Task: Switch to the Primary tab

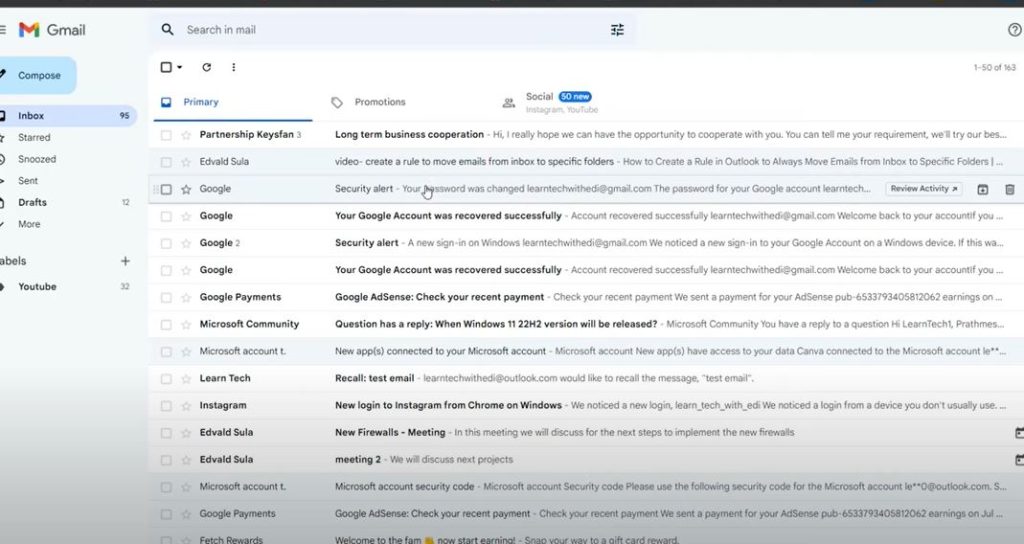Action: click(x=232, y=103)
